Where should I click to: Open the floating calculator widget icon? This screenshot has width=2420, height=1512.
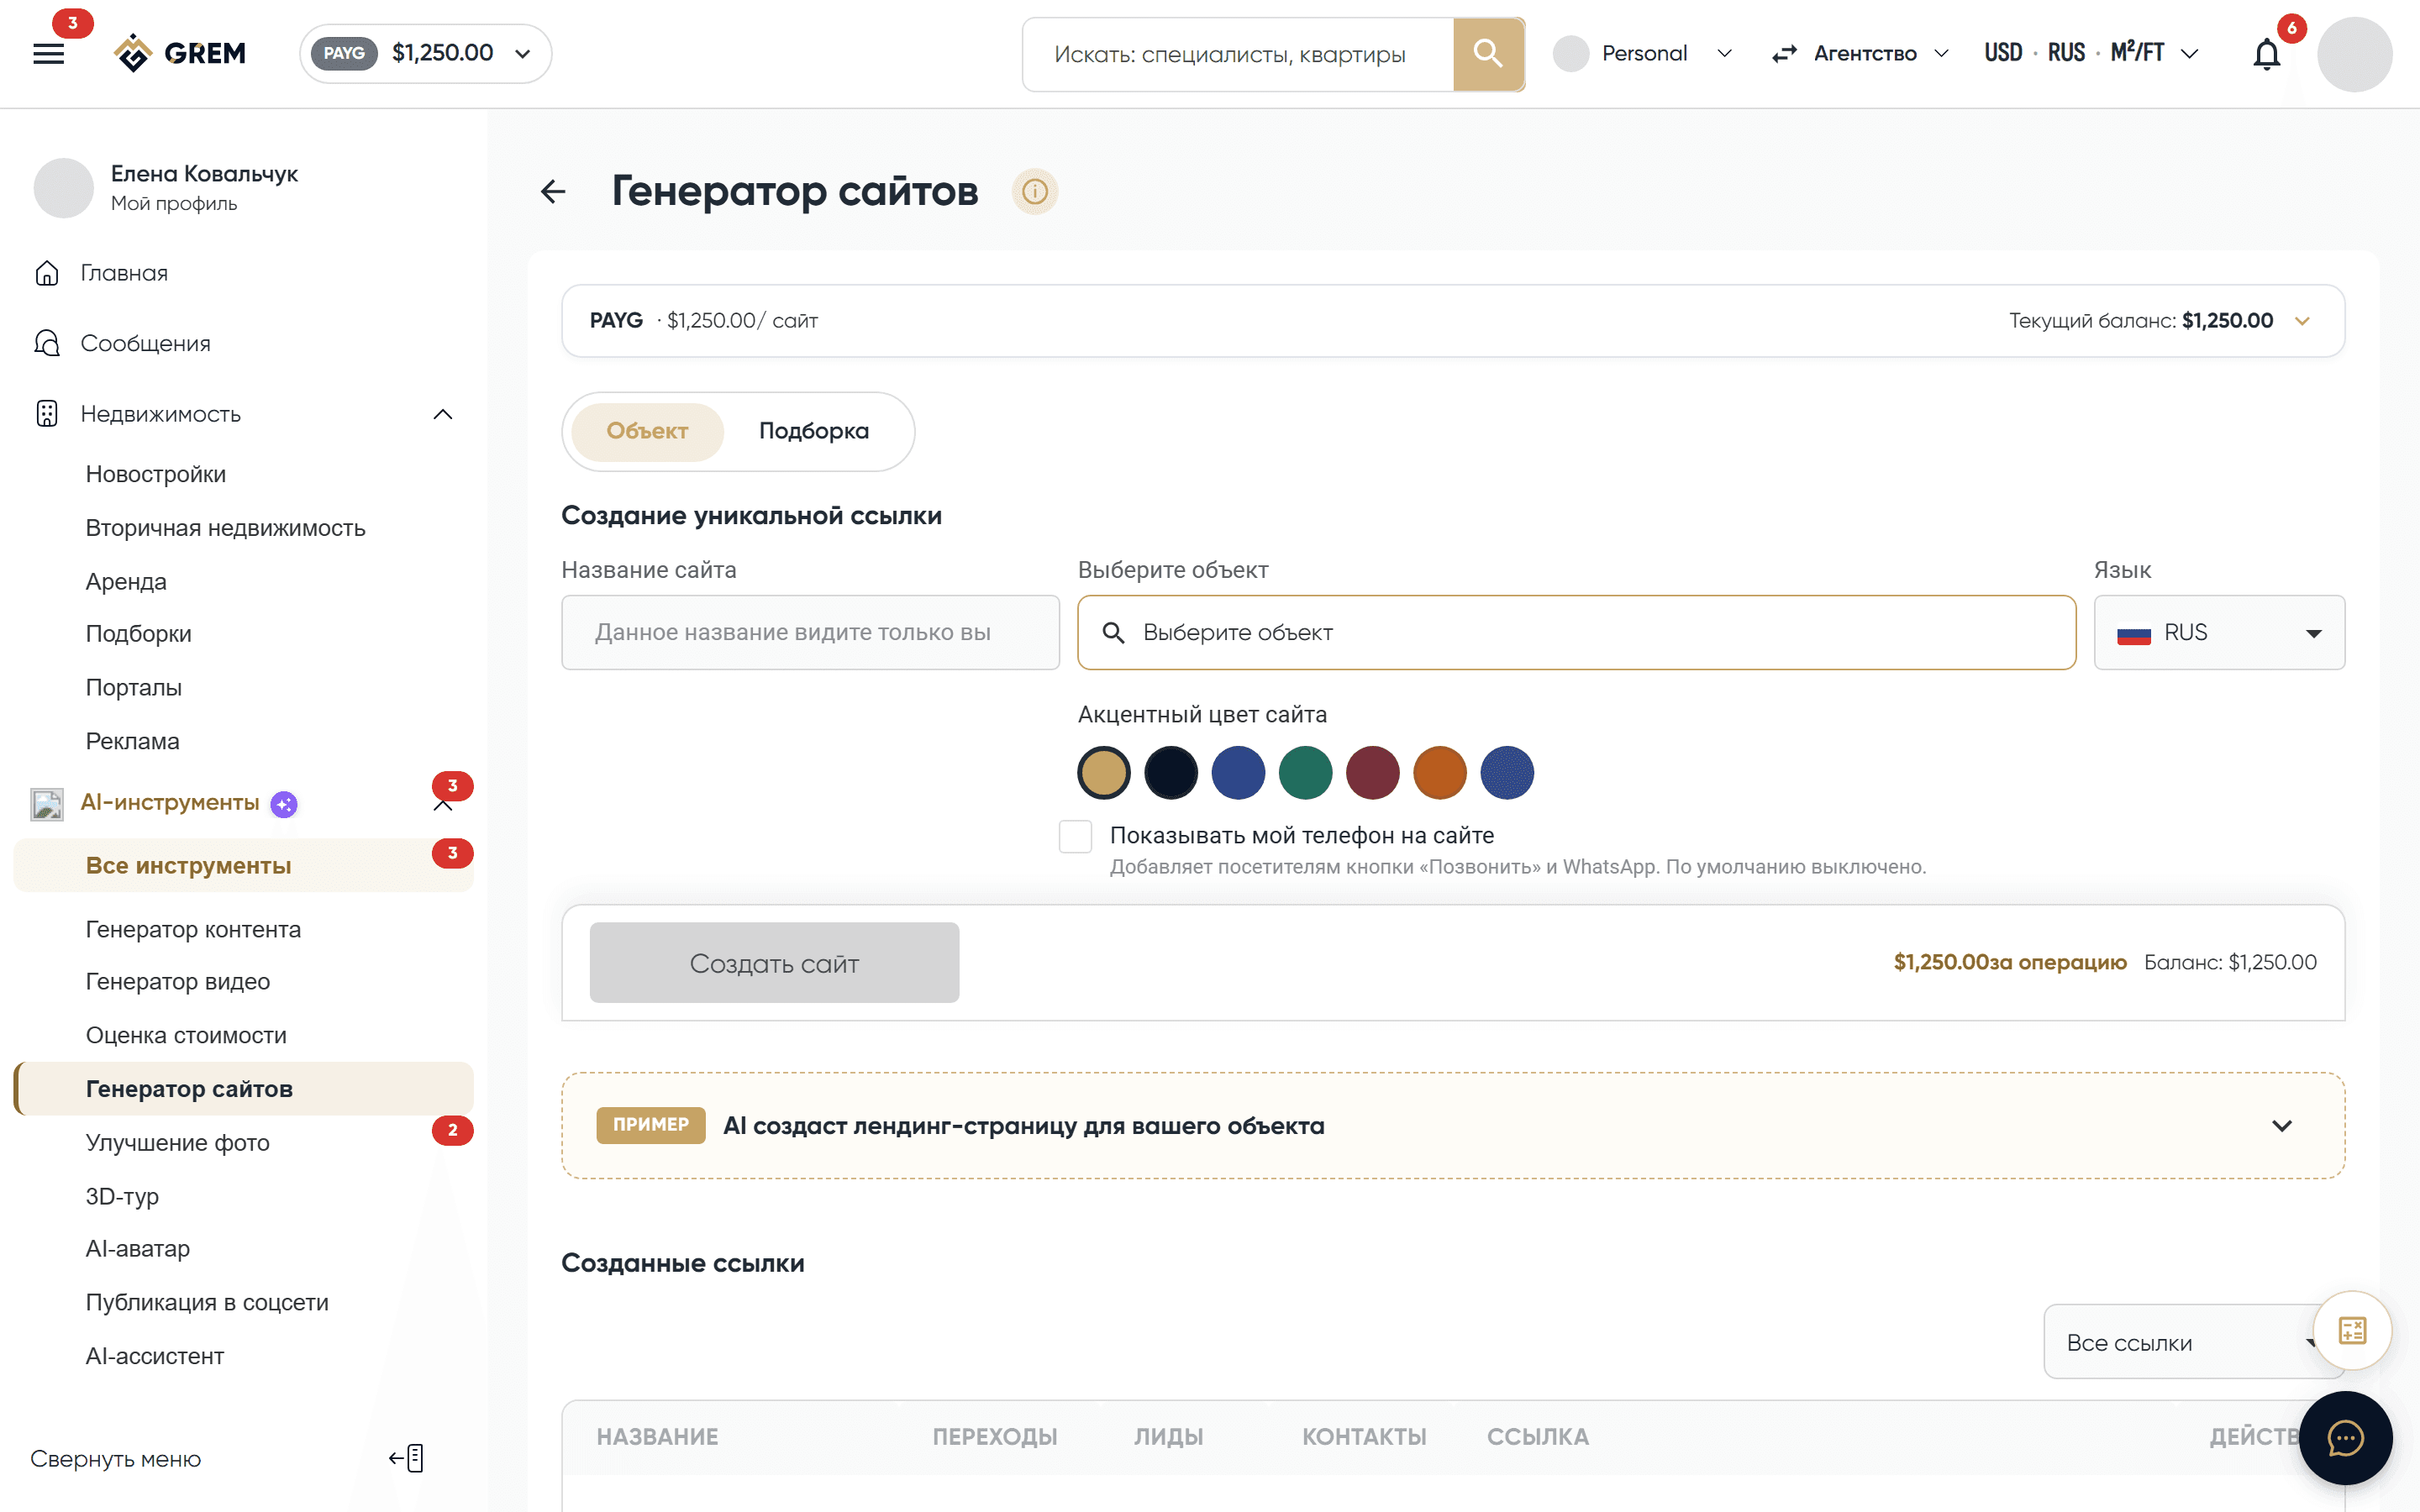2352,1331
